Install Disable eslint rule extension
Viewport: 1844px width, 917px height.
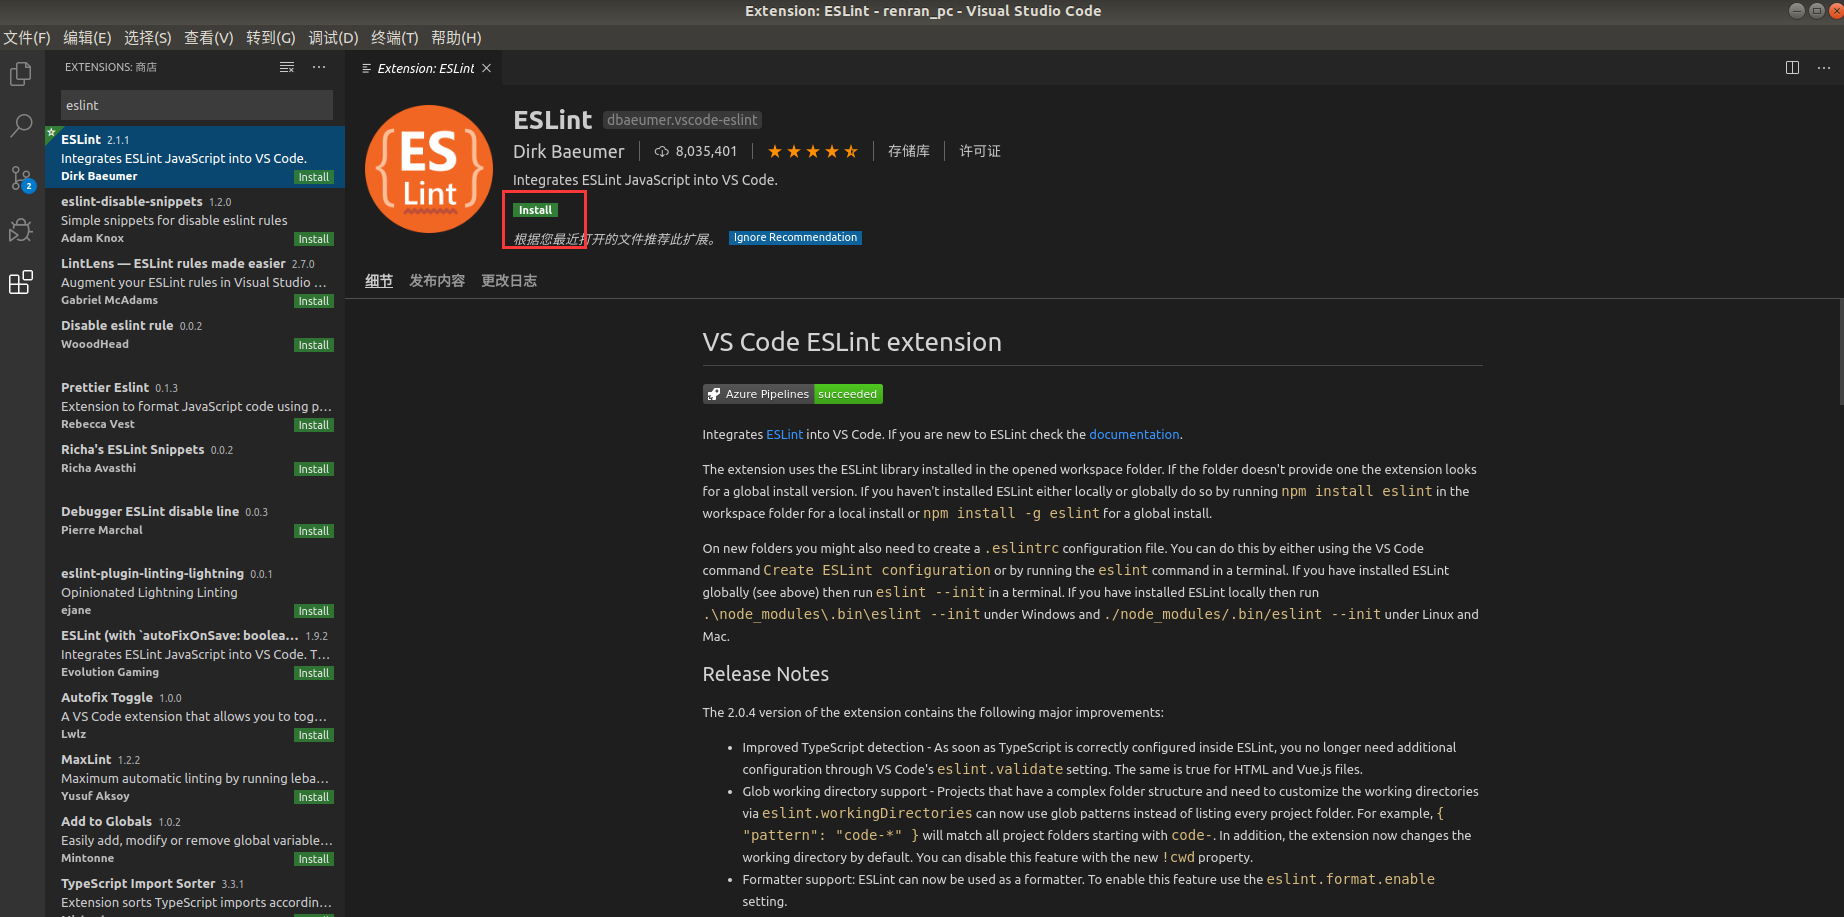pos(313,345)
